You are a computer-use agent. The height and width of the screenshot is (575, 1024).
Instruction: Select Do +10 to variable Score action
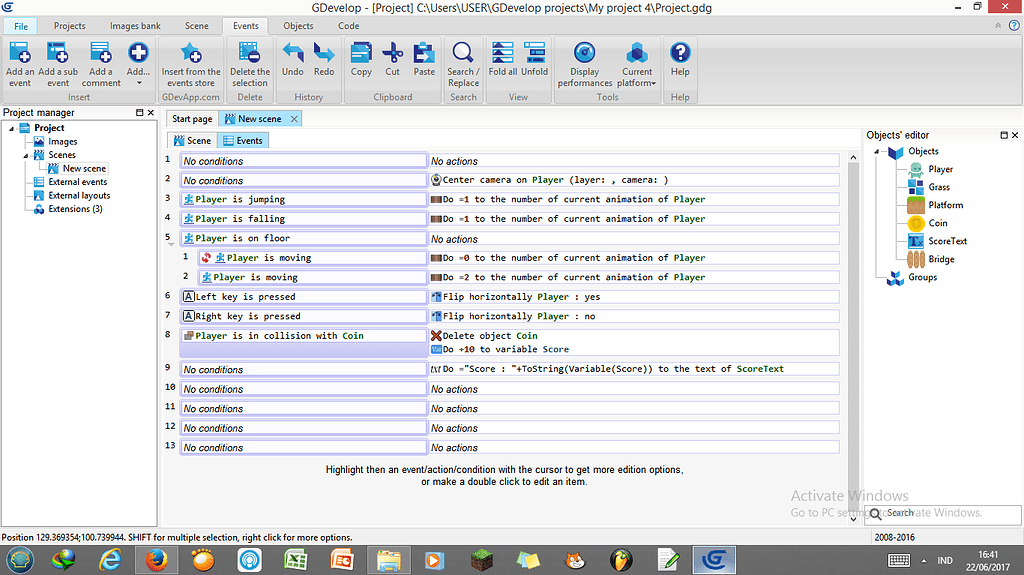click(x=500, y=350)
